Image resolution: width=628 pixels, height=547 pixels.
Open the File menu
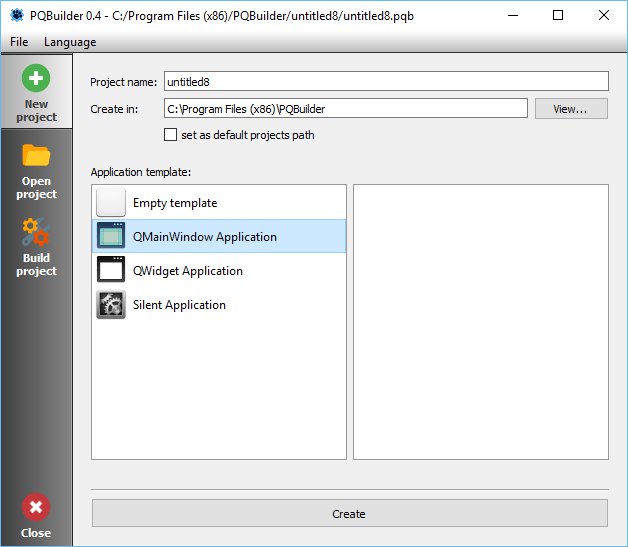click(19, 42)
